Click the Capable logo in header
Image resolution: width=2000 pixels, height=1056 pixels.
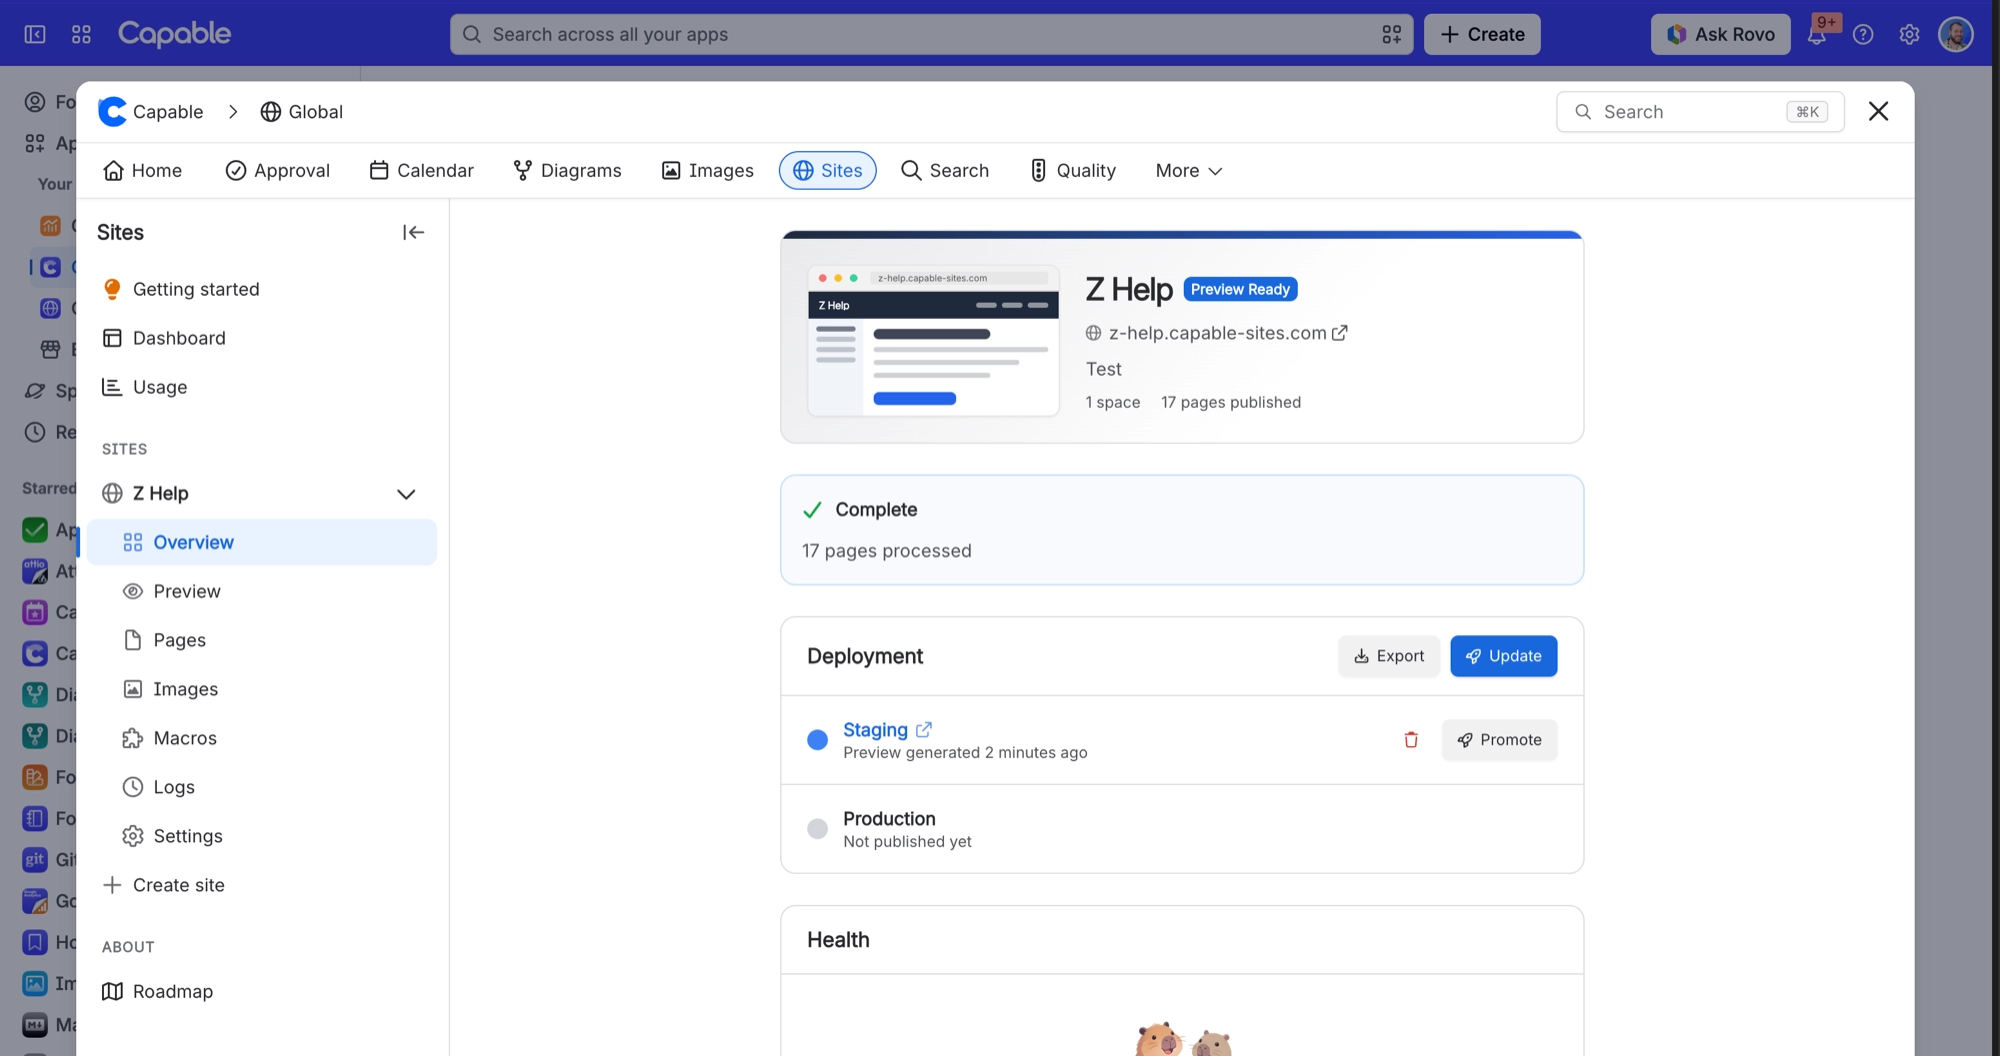(174, 34)
